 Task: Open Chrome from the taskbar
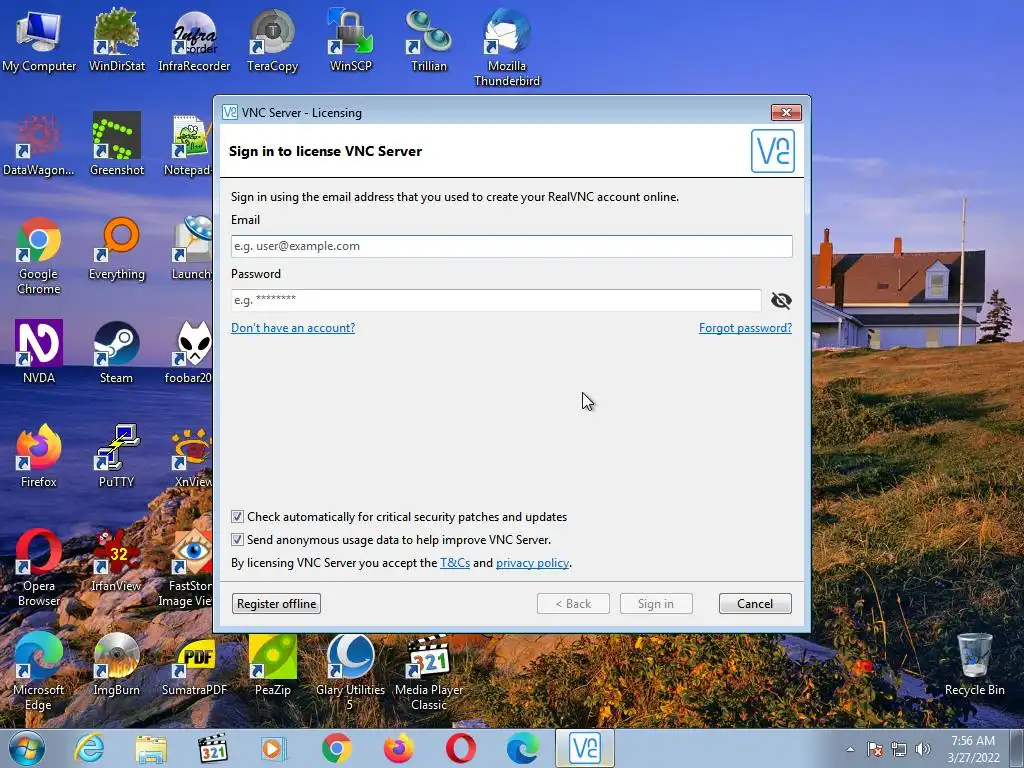pos(337,748)
